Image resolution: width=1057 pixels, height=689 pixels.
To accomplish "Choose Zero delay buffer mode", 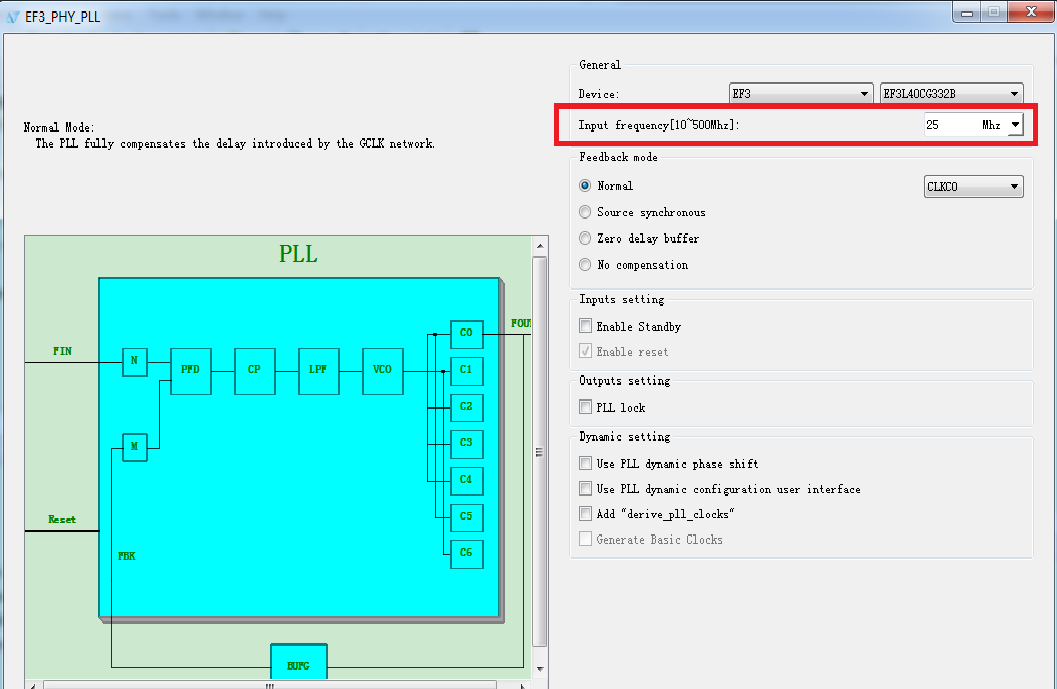I will [585, 239].
